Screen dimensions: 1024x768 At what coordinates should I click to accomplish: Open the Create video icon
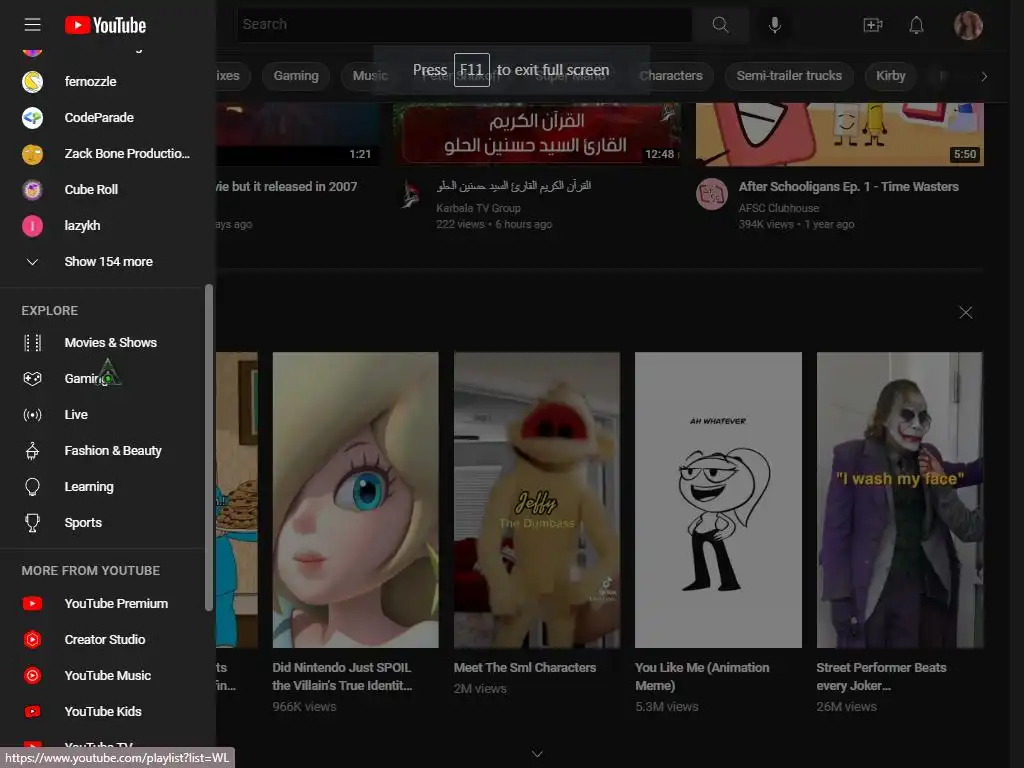tap(872, 25)
